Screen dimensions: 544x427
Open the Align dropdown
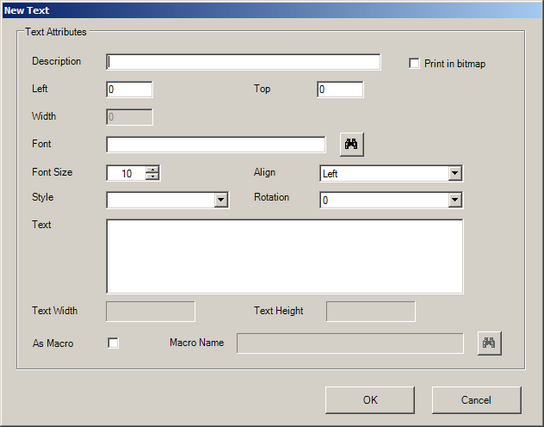(454, 173)
